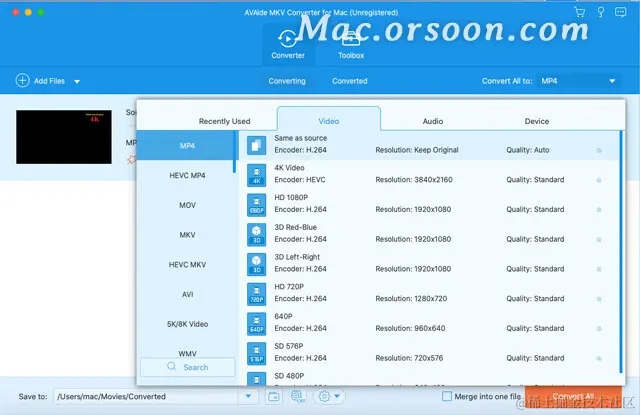Open the shopping cart purchase icon
The height and width of the screenshot is (415, 640).
click(x=580, y=12)
